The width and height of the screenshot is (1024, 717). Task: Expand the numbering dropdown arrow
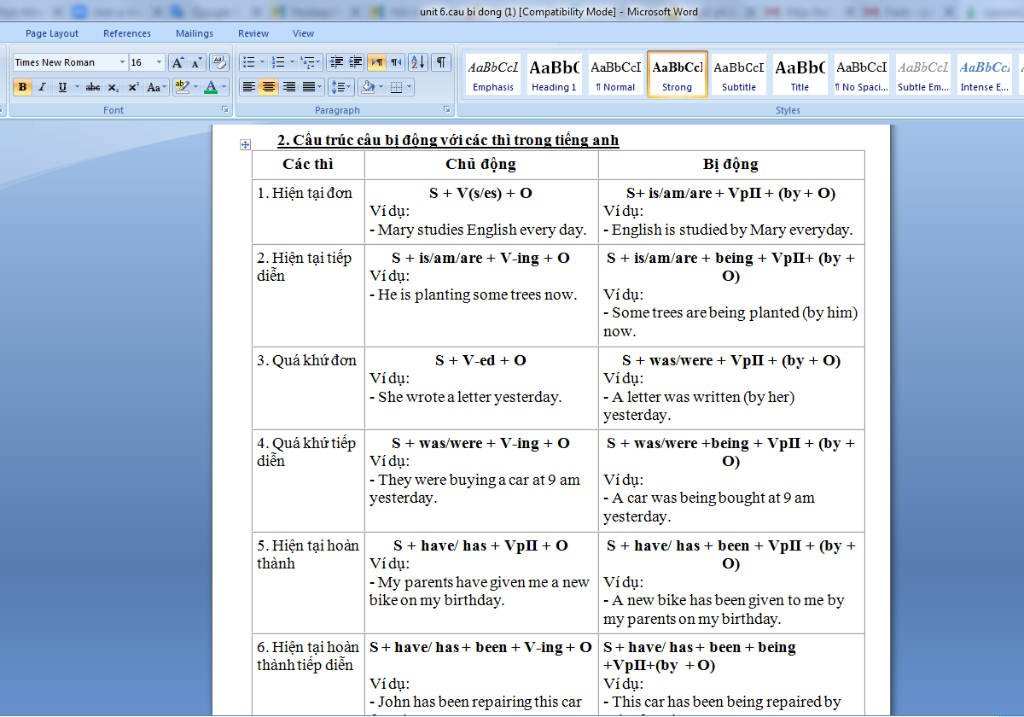click(292, 63)
